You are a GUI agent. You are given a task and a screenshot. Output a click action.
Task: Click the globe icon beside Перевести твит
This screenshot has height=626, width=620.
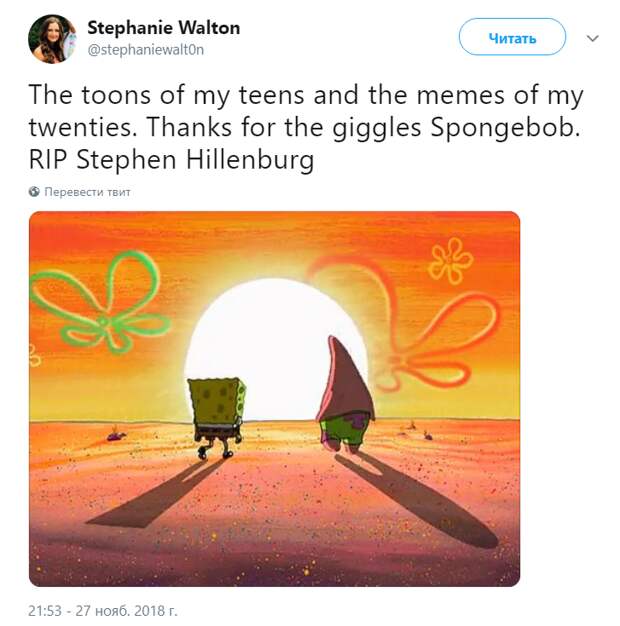(x=34, y=192)
